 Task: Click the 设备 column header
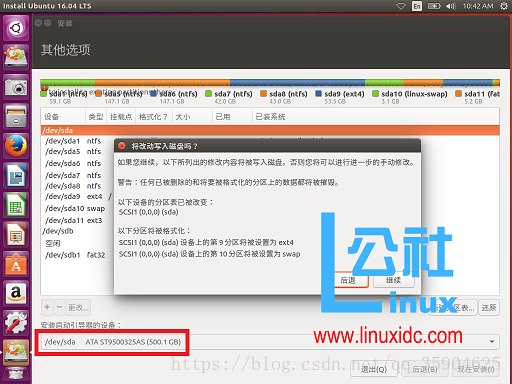[x=63, y=117]
